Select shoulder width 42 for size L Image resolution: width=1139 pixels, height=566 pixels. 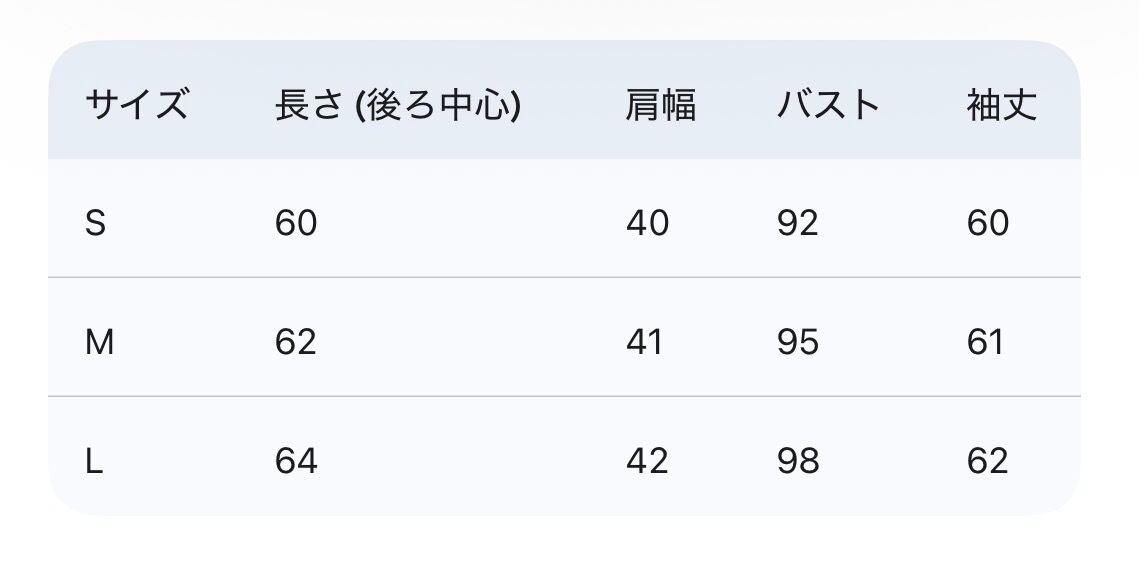(x=647, y=461)
